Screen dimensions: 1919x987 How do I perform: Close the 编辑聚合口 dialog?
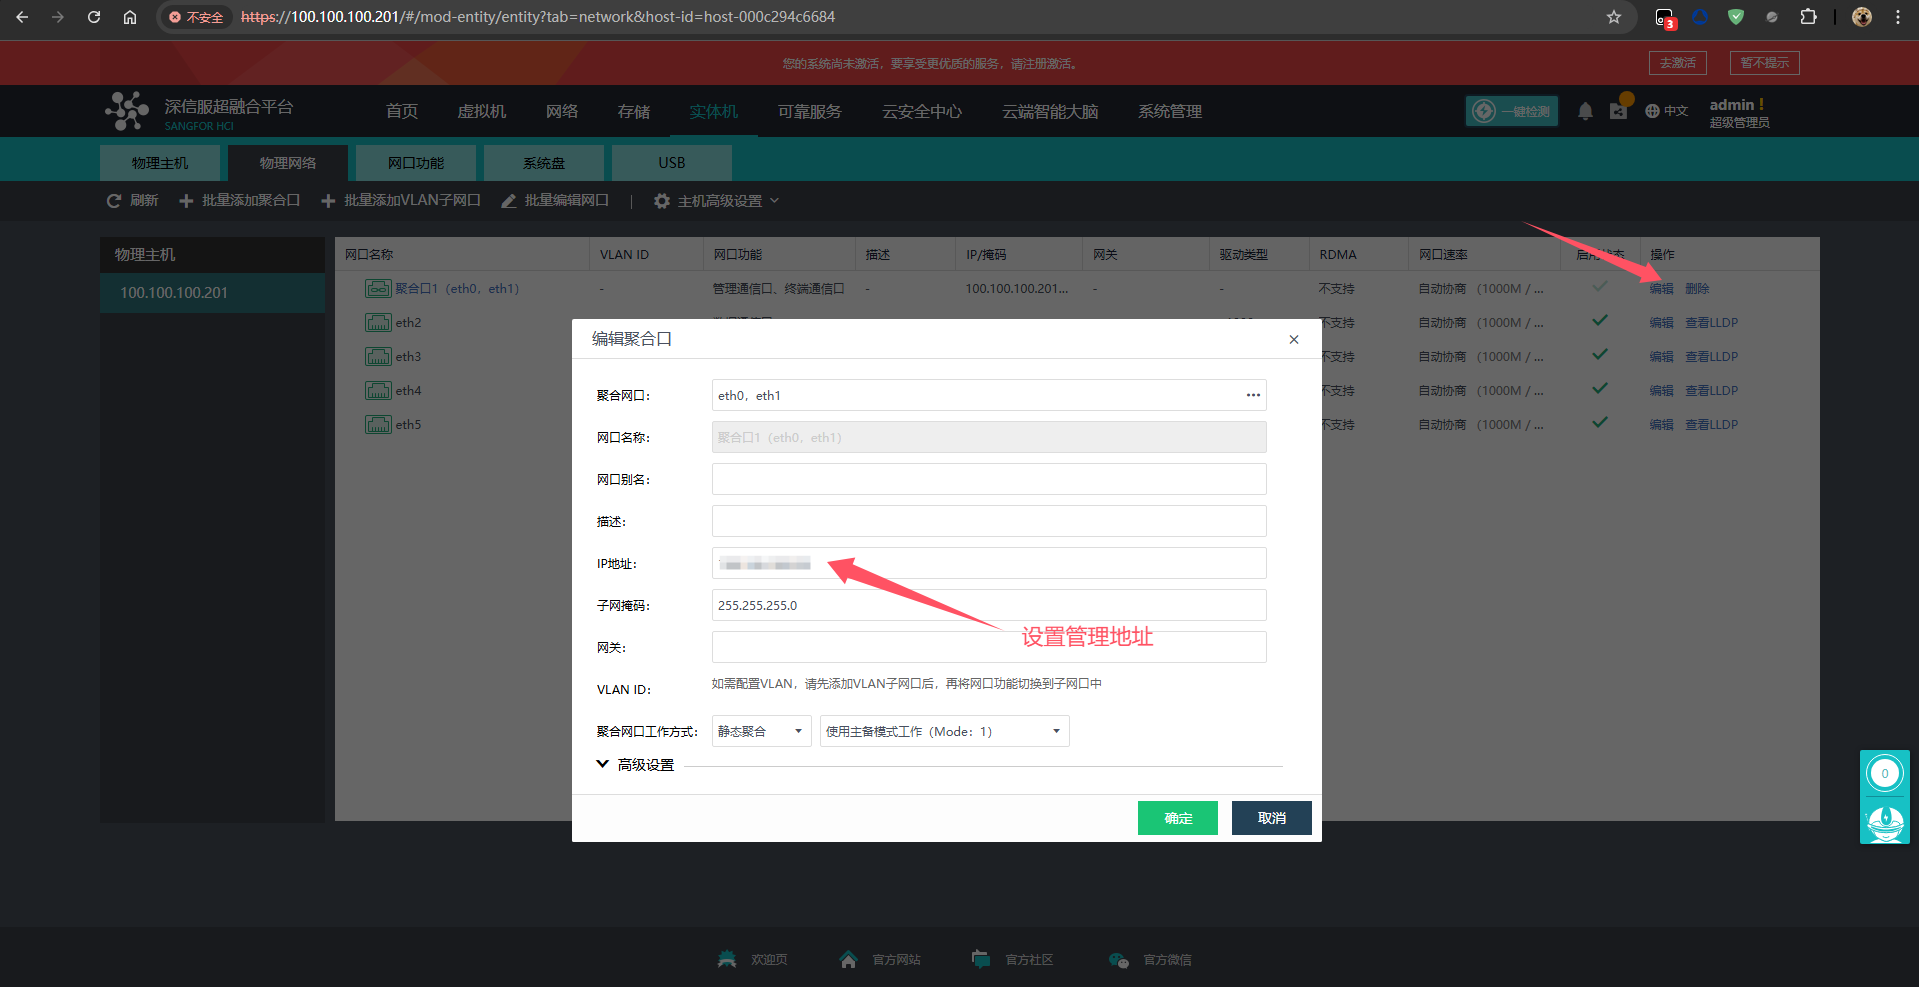(1294, 340)
